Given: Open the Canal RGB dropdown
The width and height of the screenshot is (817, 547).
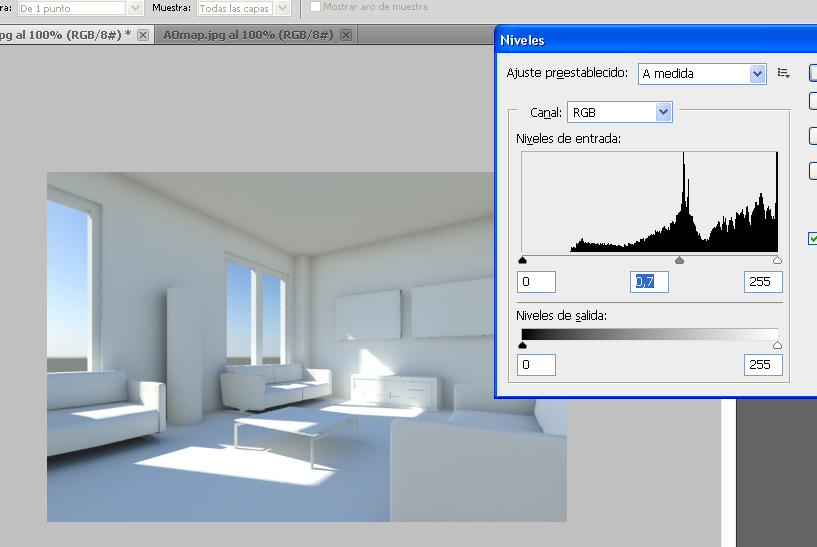Looking at the screenshot, I should (x=620, y=112).
